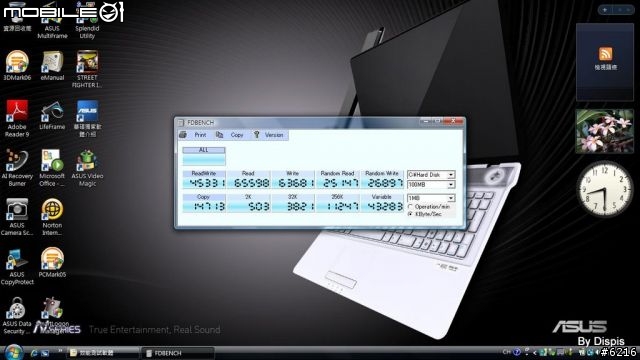This screenshot has height=360, width=640.
Task: Open ASUS Camera Screen Saver icon
Action: [17, 217]
